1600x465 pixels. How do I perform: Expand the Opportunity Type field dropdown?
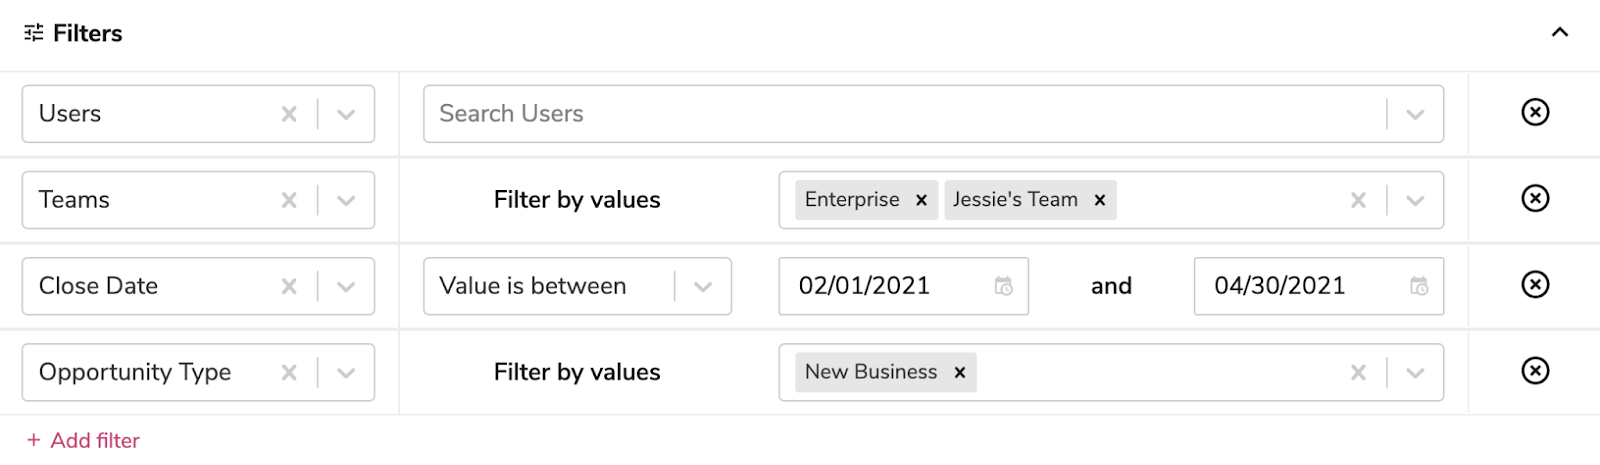(x=346, y=373)
